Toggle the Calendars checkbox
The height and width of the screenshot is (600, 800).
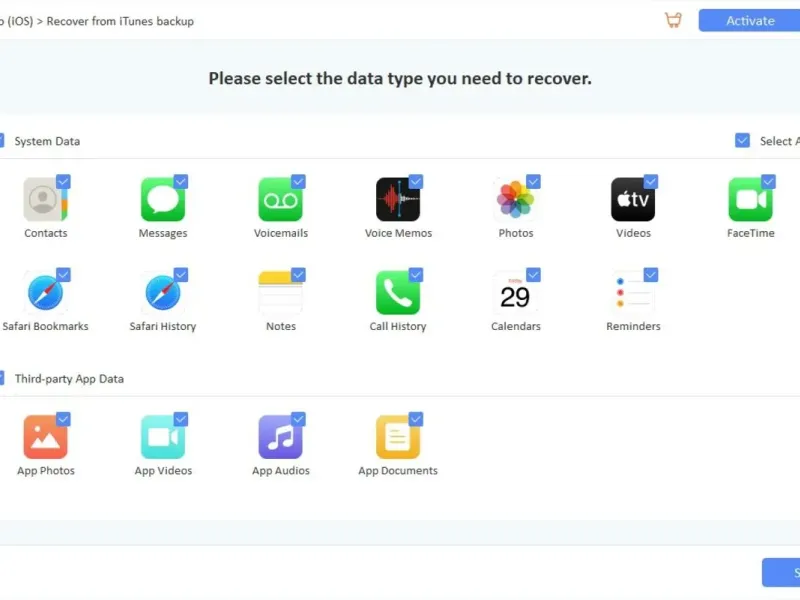point(533,275)
